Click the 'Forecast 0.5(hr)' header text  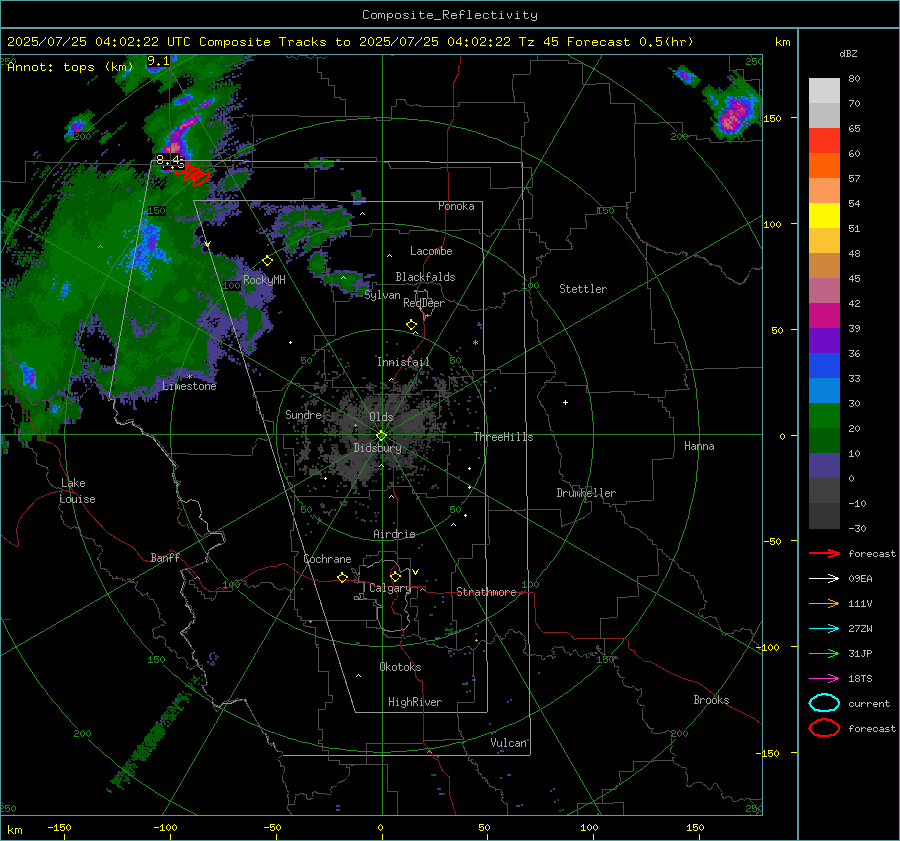630,42
